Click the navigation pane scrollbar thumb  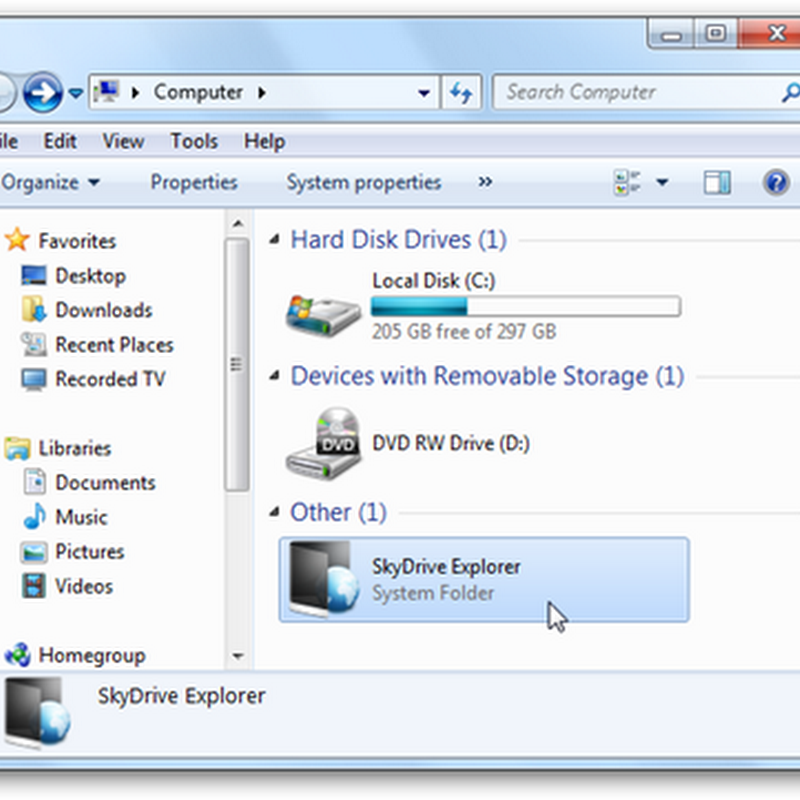pyautogui.click(x=237, y=364)
